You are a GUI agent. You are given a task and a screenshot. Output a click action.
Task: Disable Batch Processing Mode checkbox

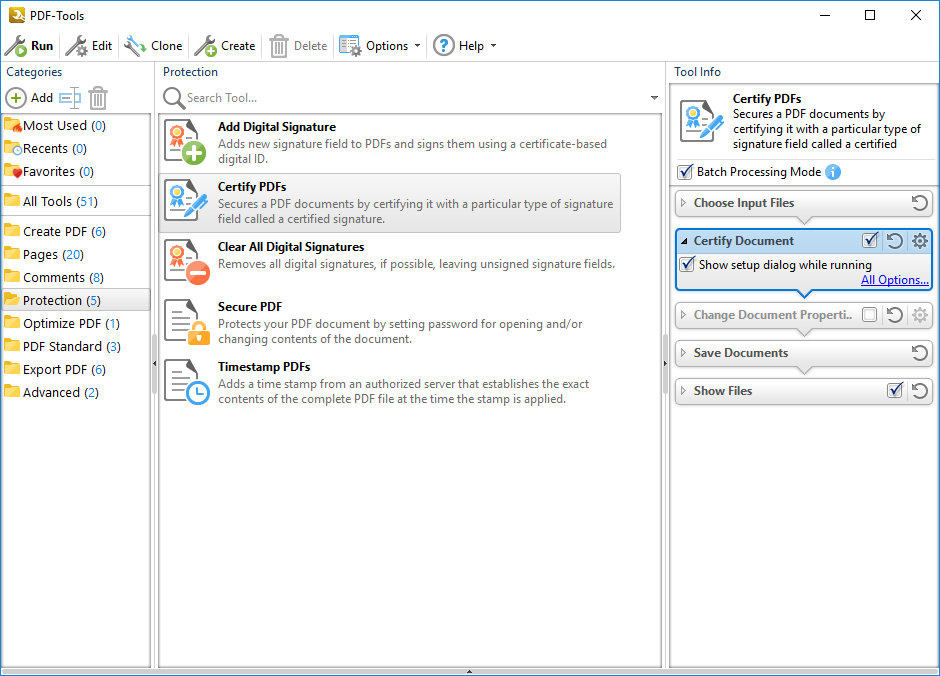[685, 172]
